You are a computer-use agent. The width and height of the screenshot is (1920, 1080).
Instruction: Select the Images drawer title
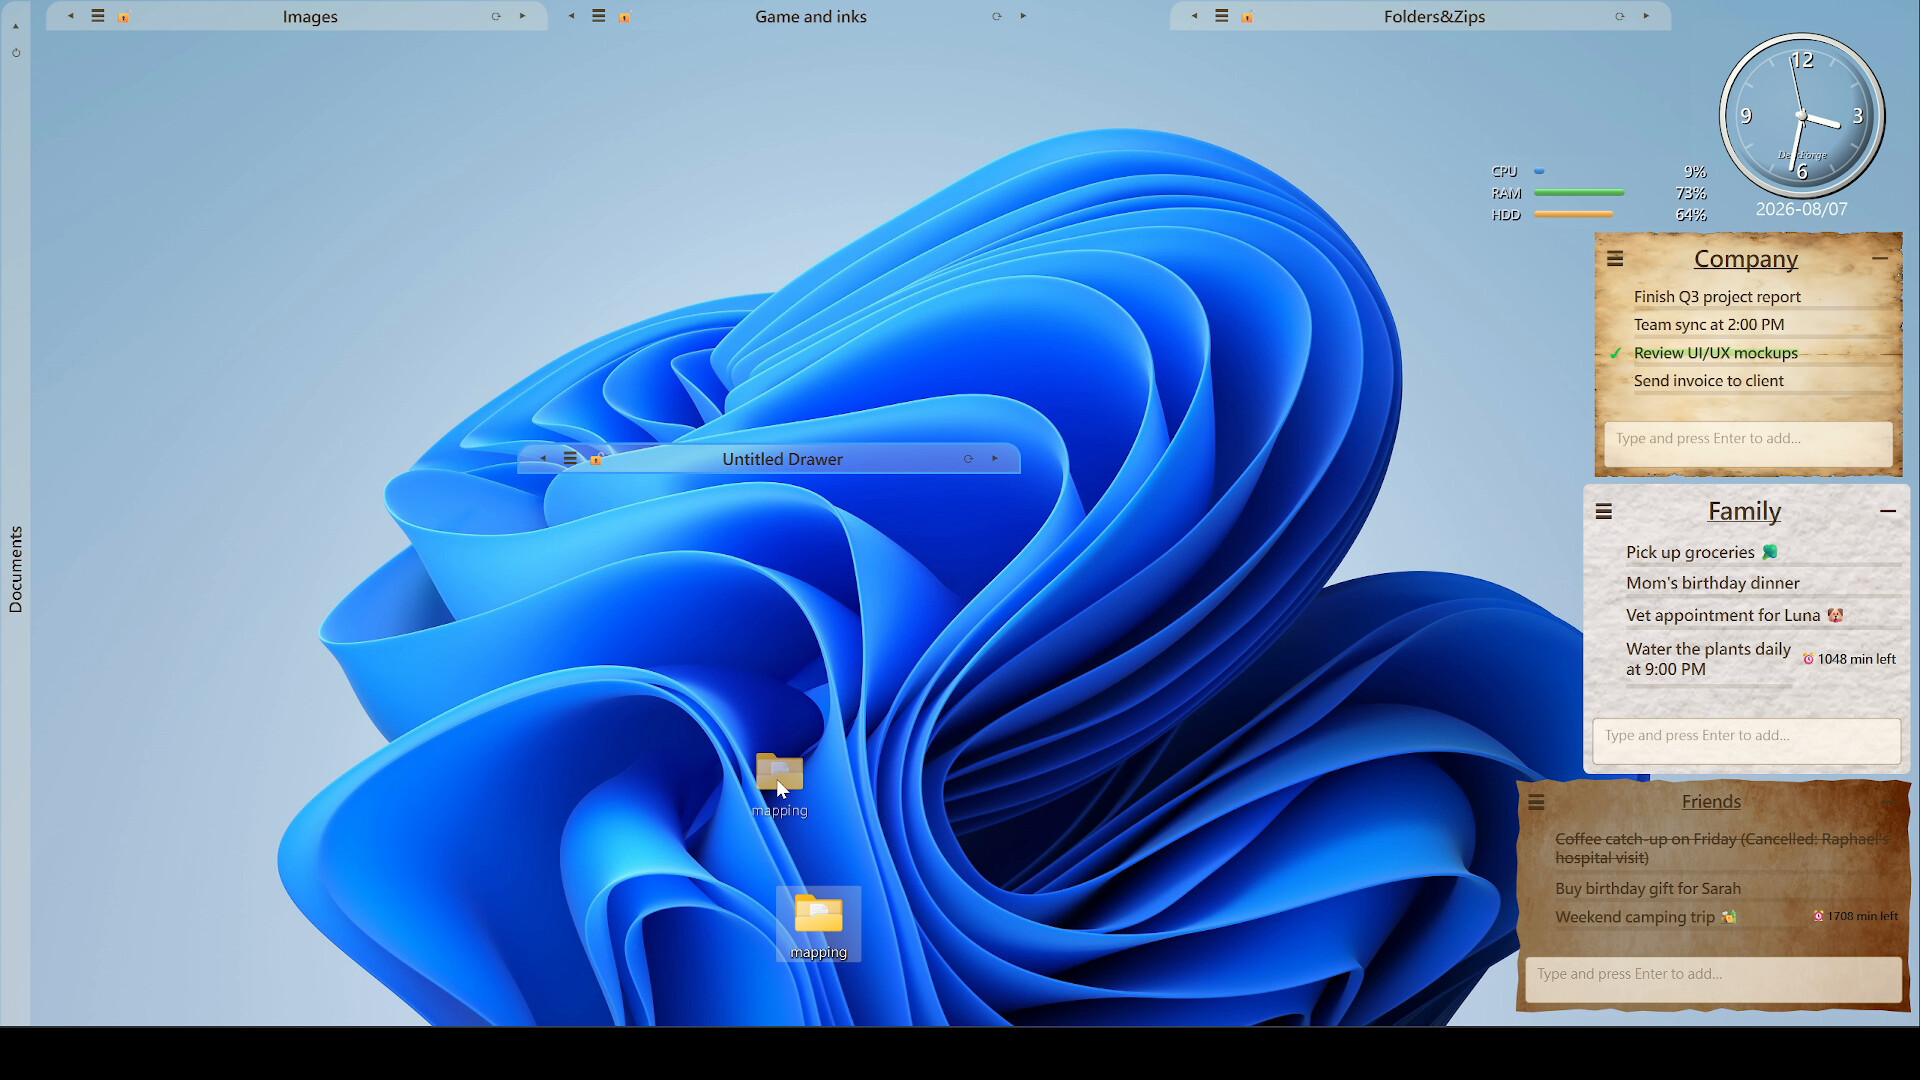tap(310, 17)
